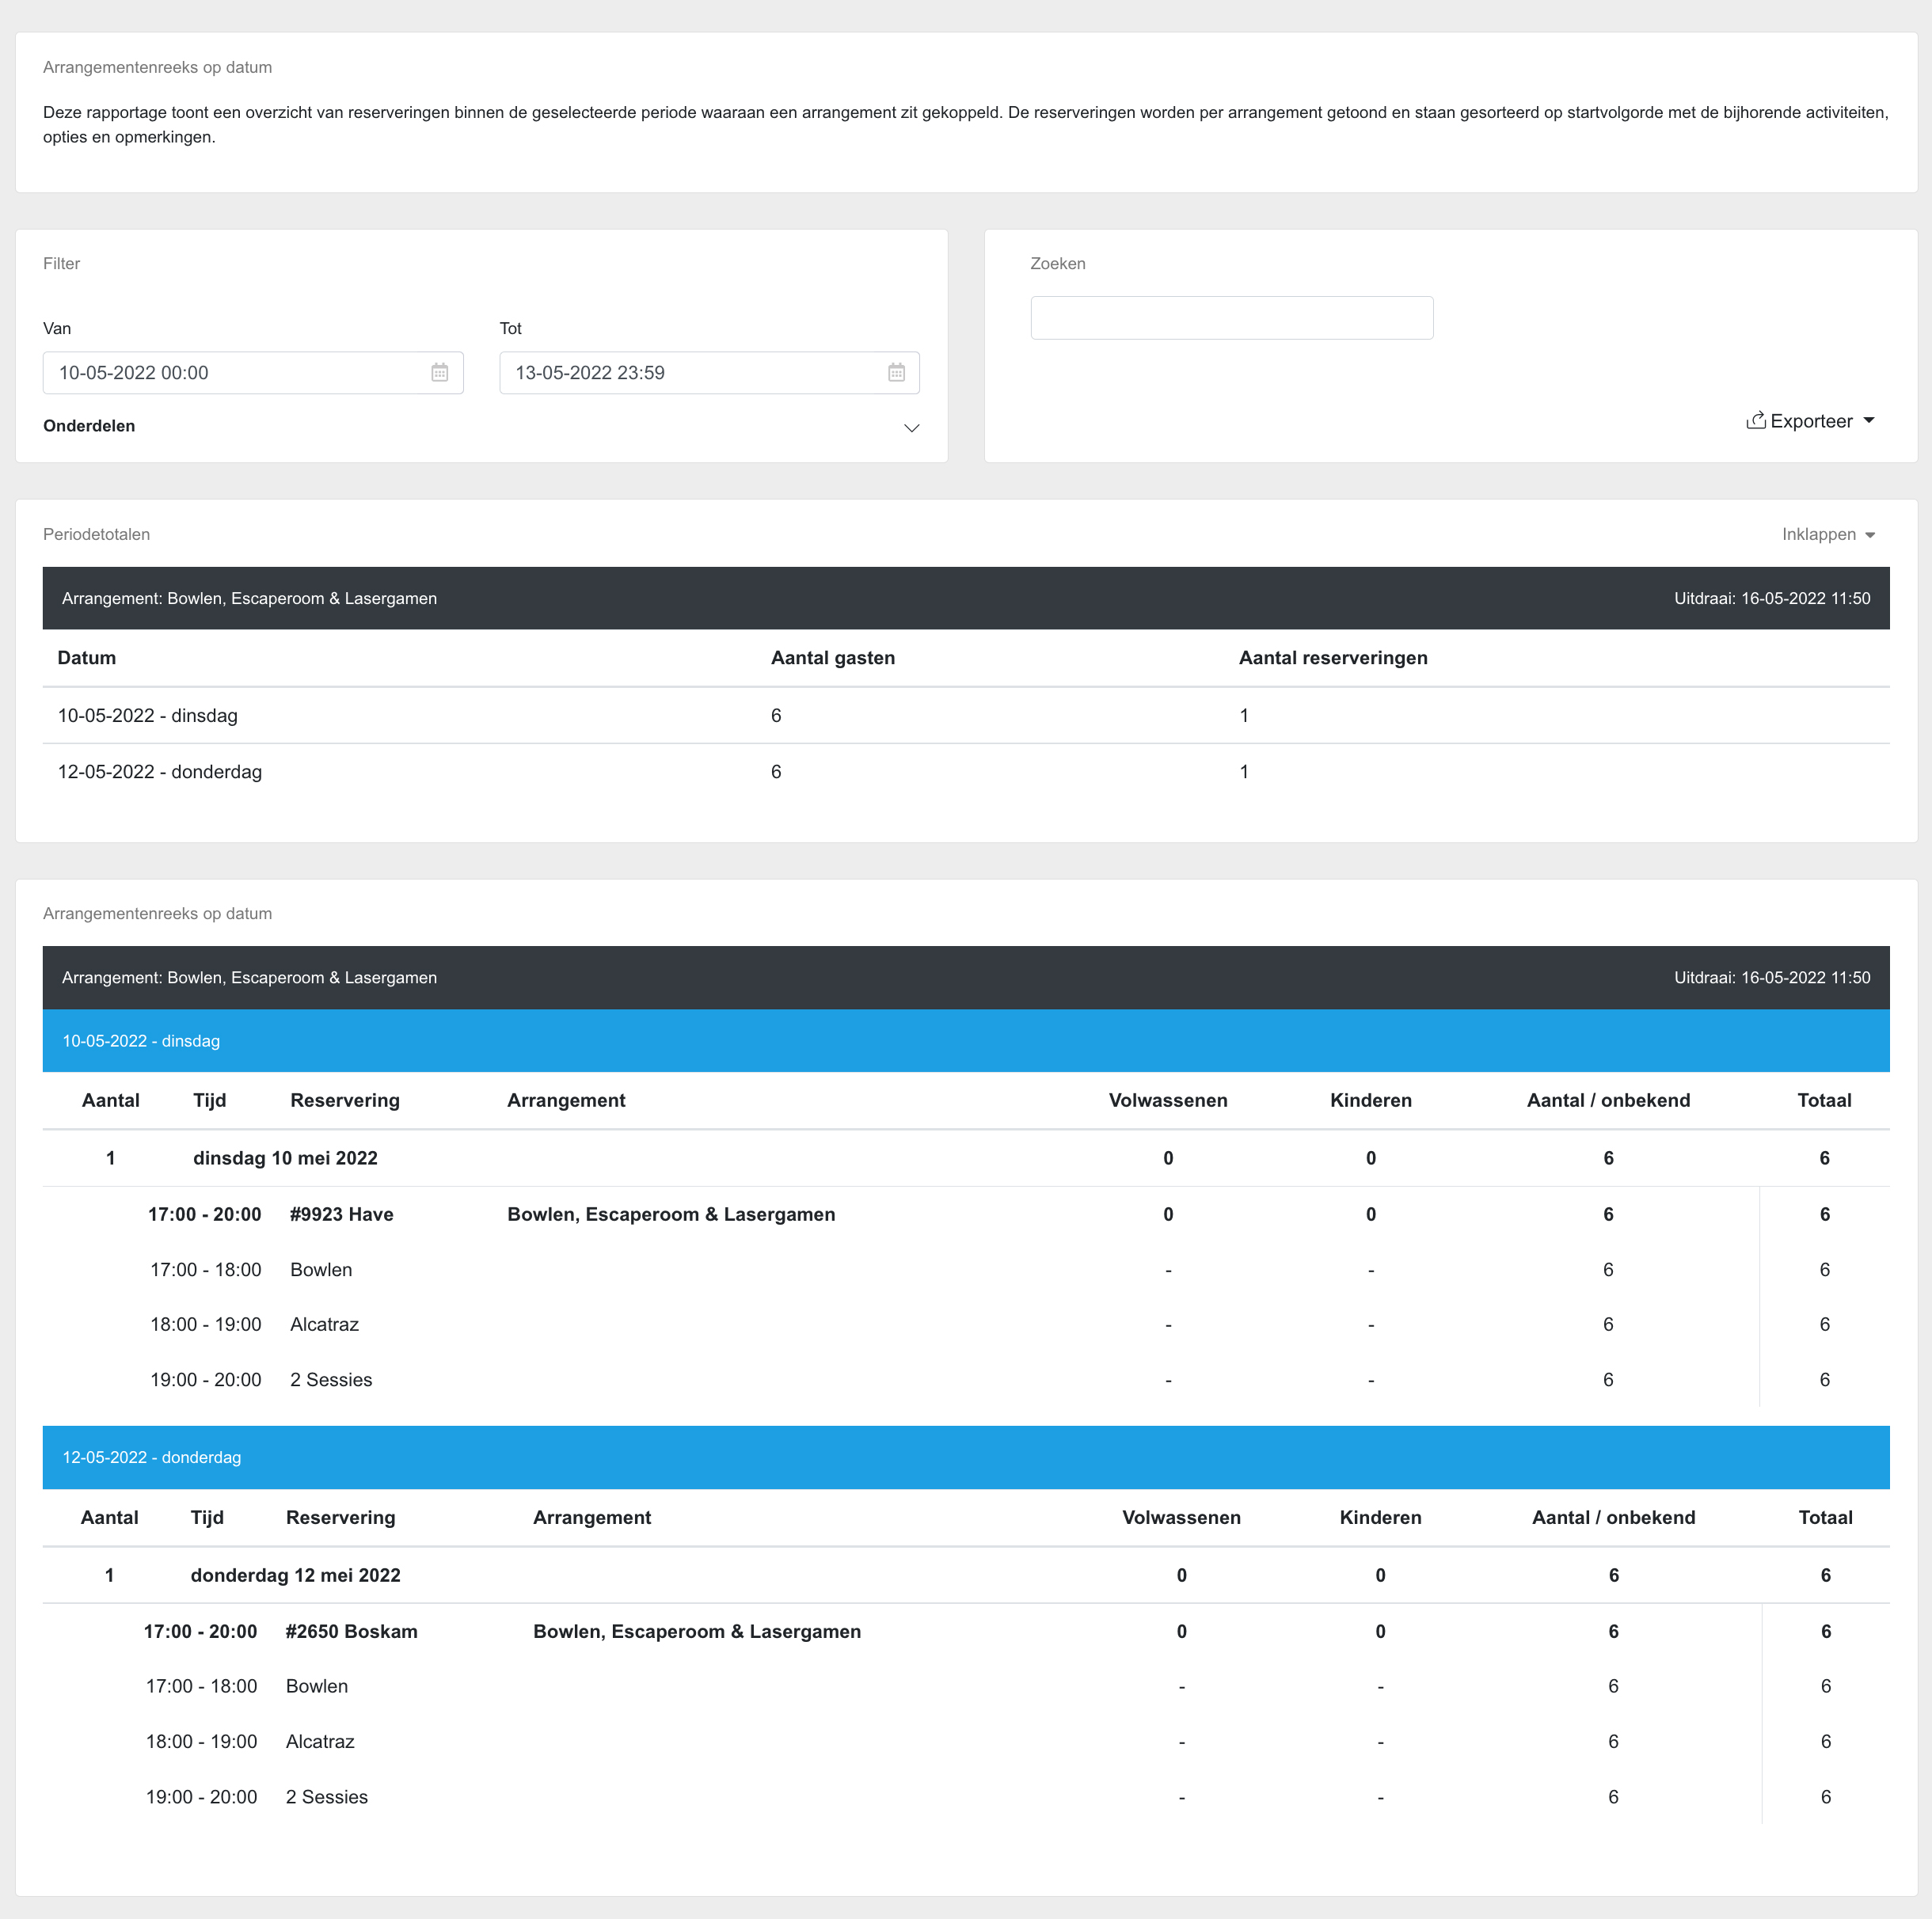Open reservation #2650 Boskam

(351, 1631)
